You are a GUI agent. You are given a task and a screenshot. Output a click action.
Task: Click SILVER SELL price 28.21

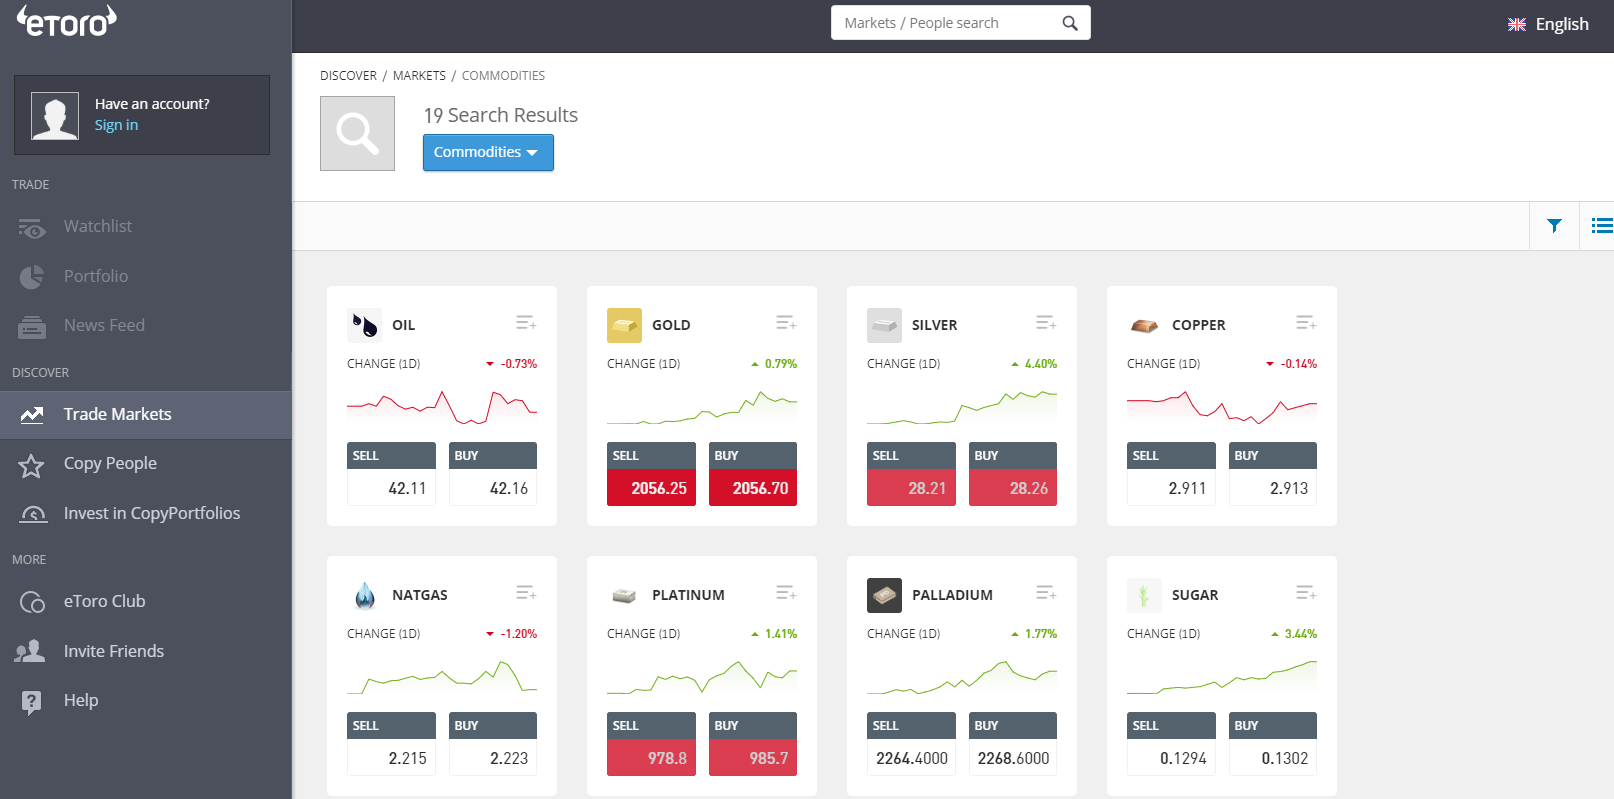[x=911, y=488]
